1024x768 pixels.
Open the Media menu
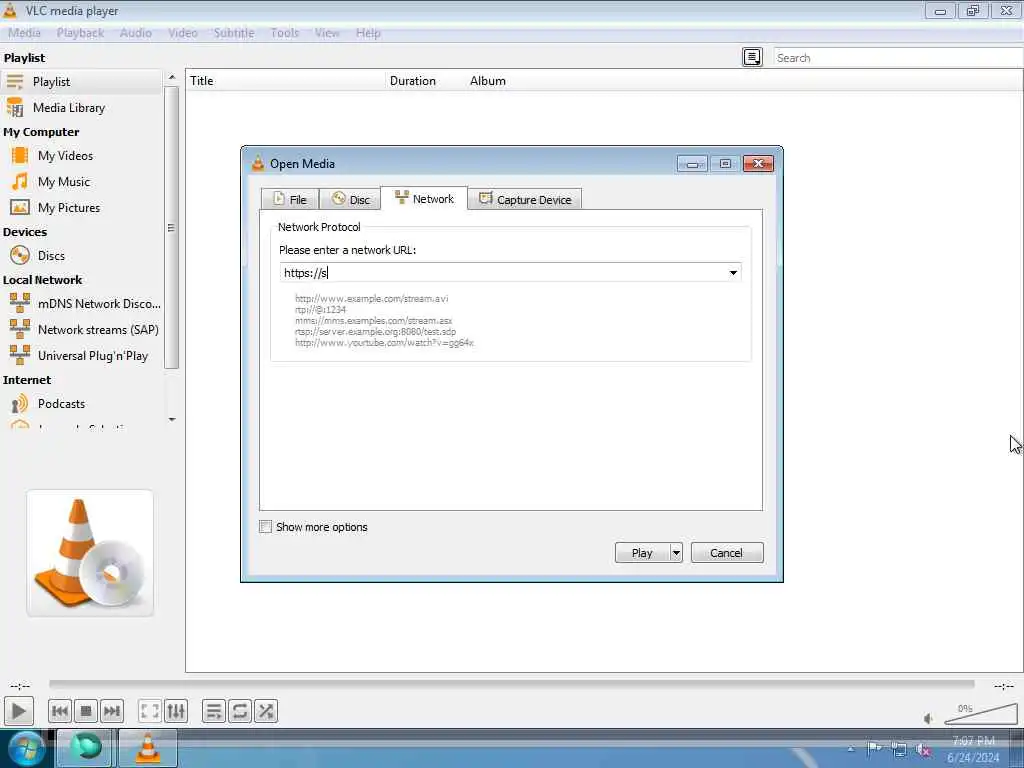tap(24, 33)
